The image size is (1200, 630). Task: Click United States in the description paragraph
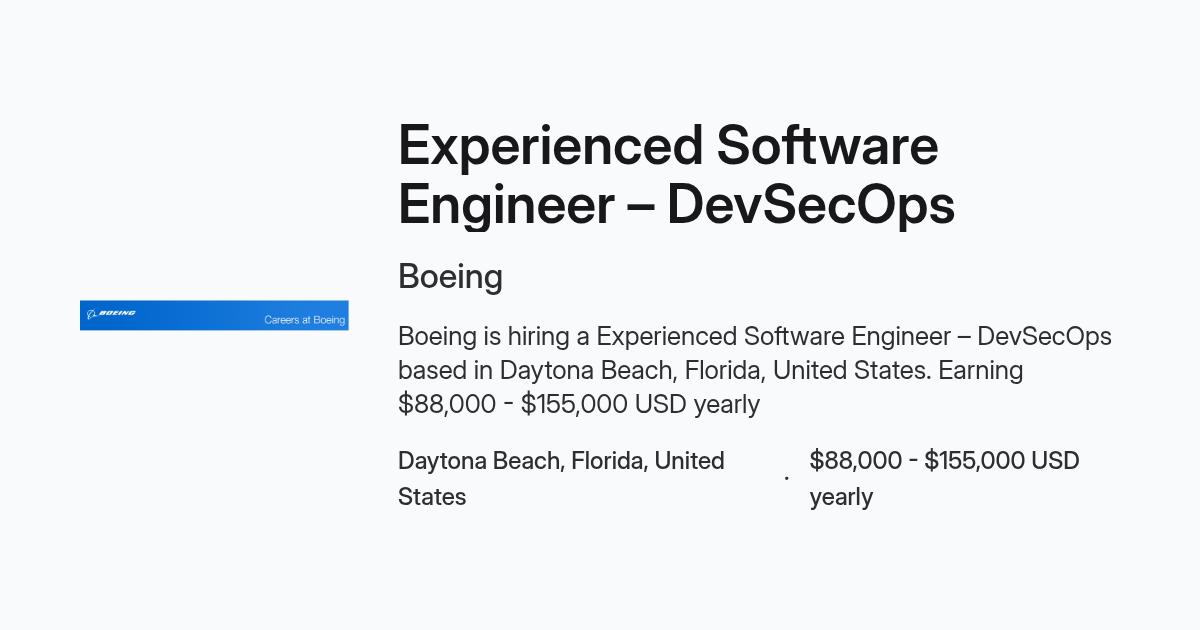(852, 370)
